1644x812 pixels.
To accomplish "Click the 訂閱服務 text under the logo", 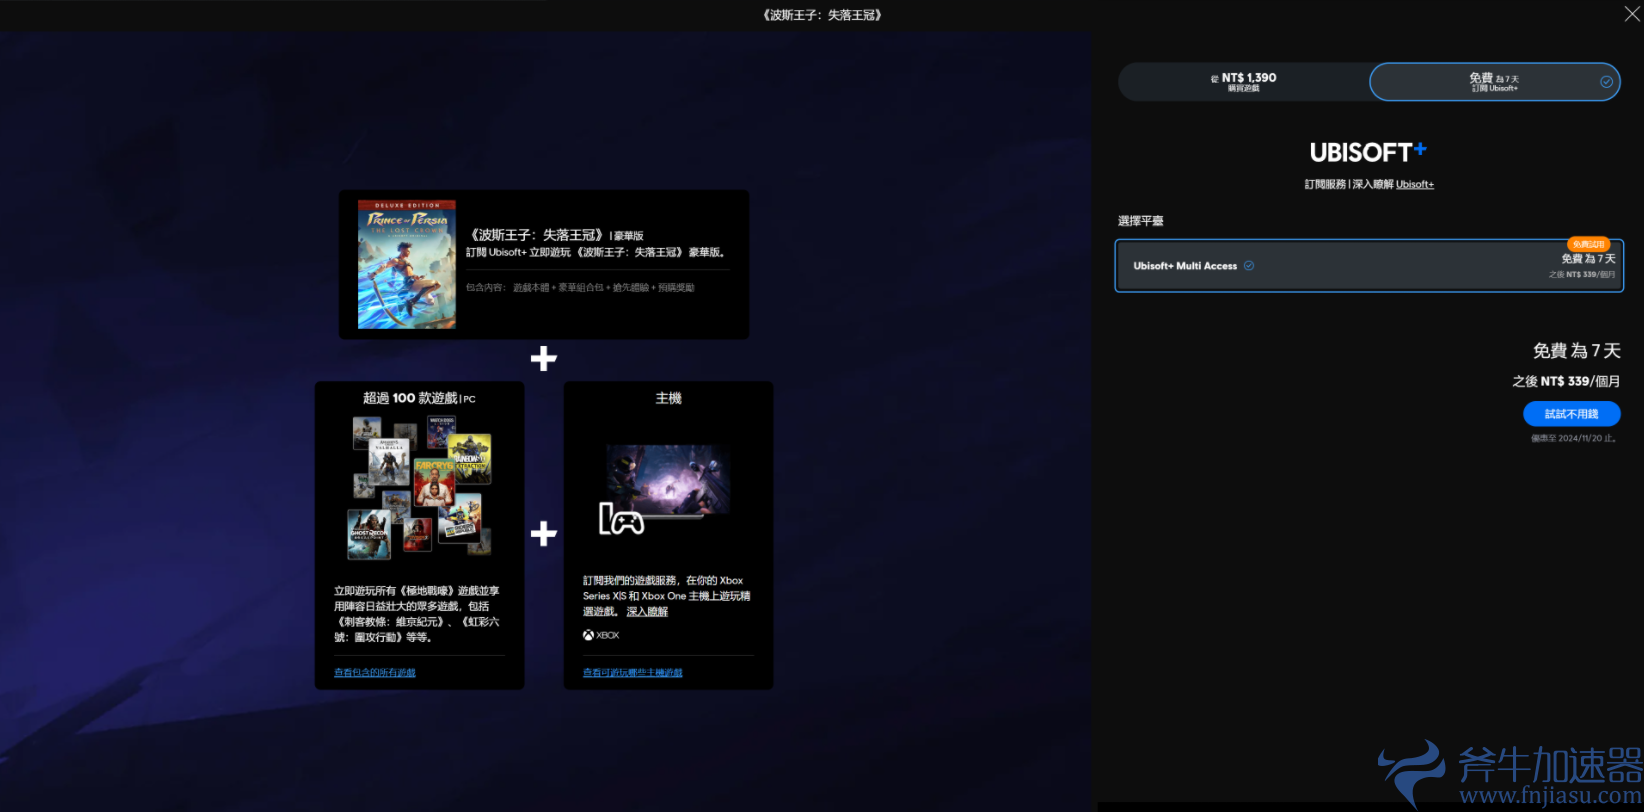I will click(x=1325, y=184).
